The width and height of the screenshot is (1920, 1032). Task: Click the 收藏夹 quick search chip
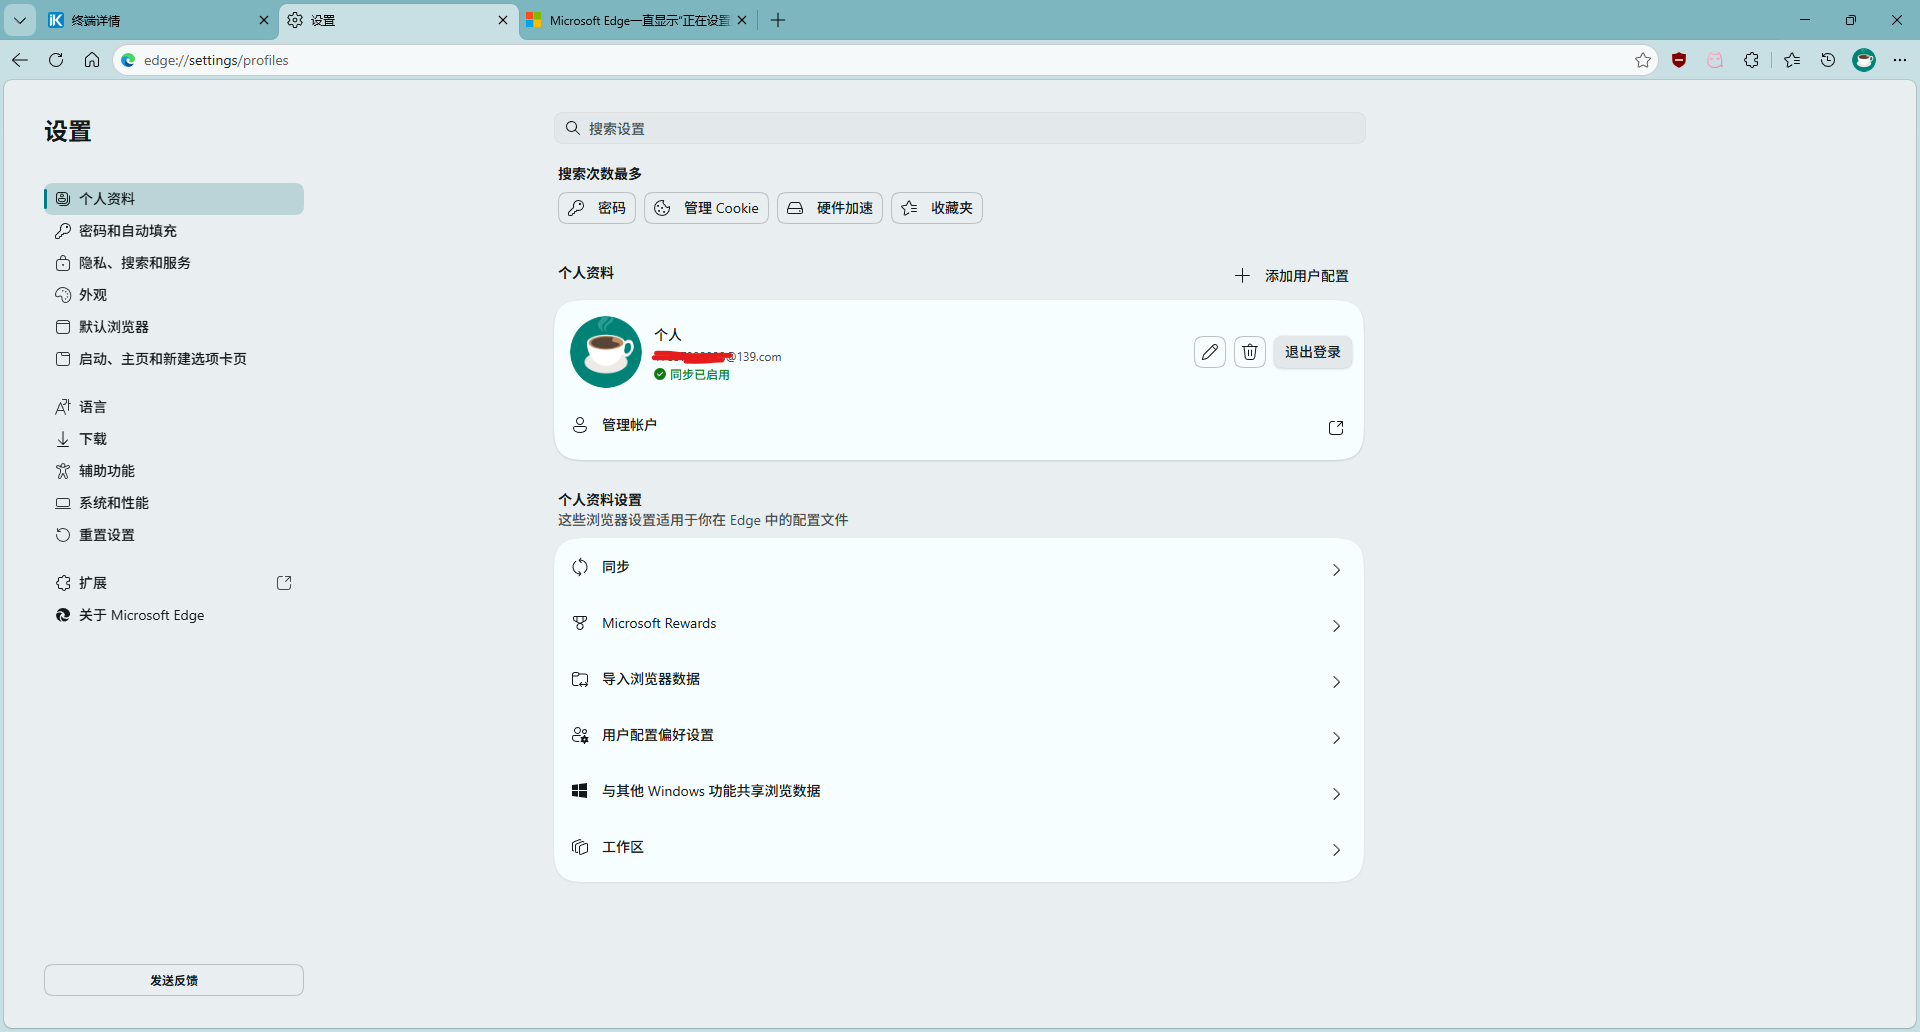pos(937,208)
